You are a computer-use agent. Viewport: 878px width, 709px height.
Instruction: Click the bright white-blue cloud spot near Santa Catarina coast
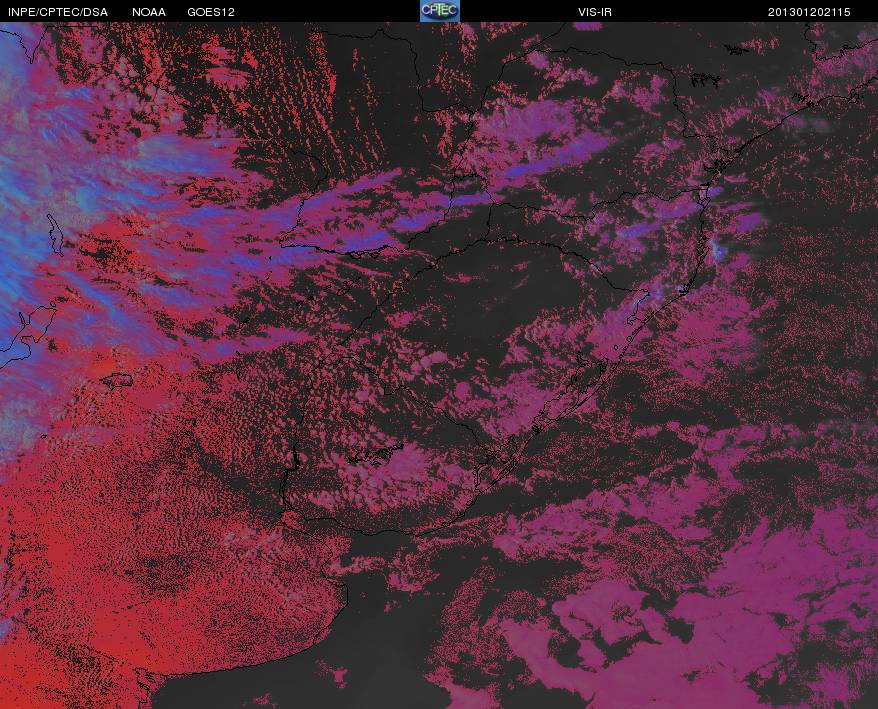pos(718,250)
